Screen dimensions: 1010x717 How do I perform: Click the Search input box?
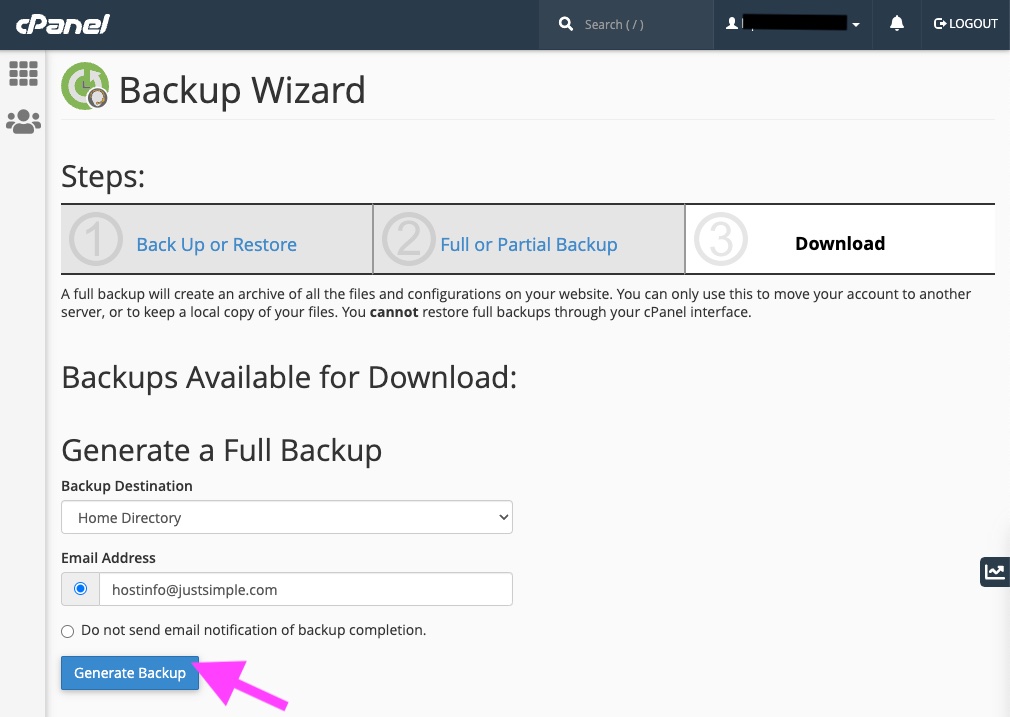click(x=640, y=24)
